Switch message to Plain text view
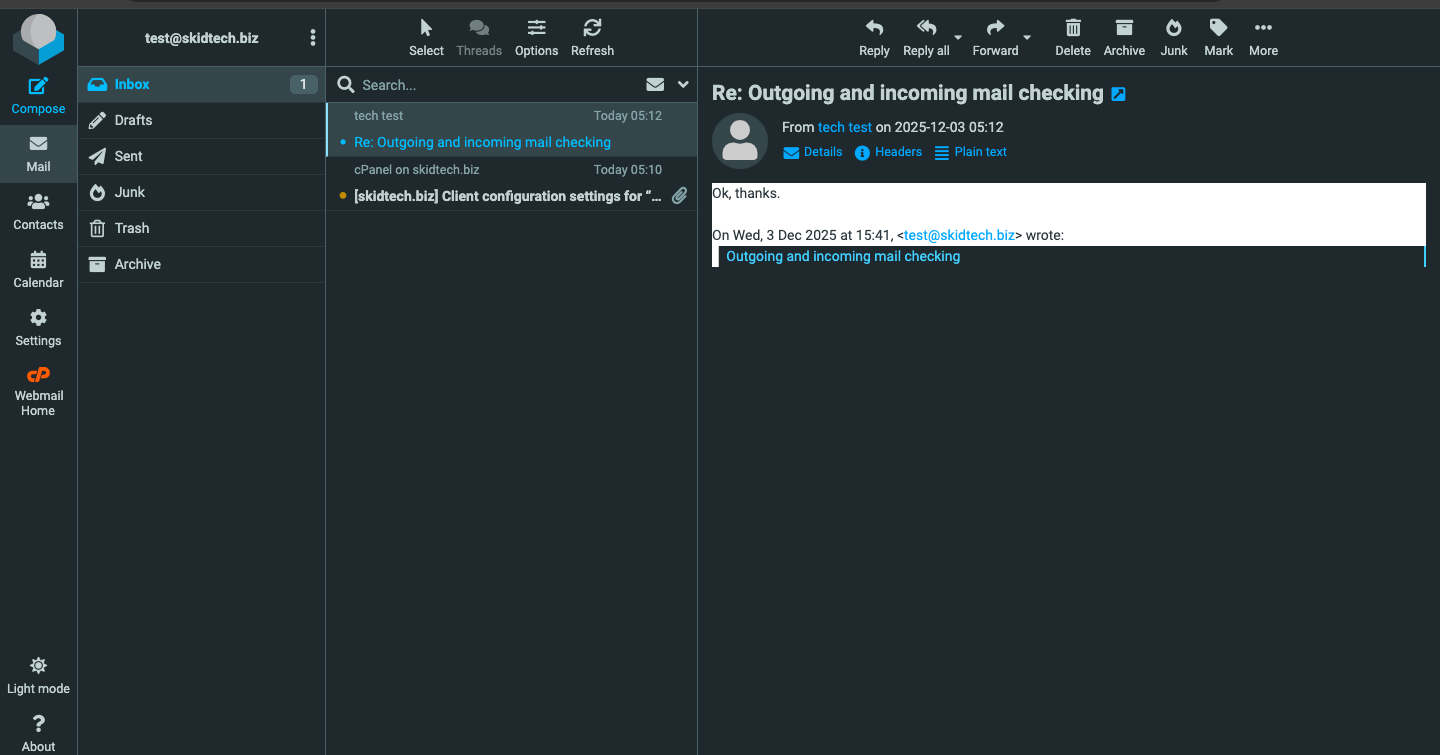The image size is (1440, 755). pyautogui.click(x=970, y=152)
